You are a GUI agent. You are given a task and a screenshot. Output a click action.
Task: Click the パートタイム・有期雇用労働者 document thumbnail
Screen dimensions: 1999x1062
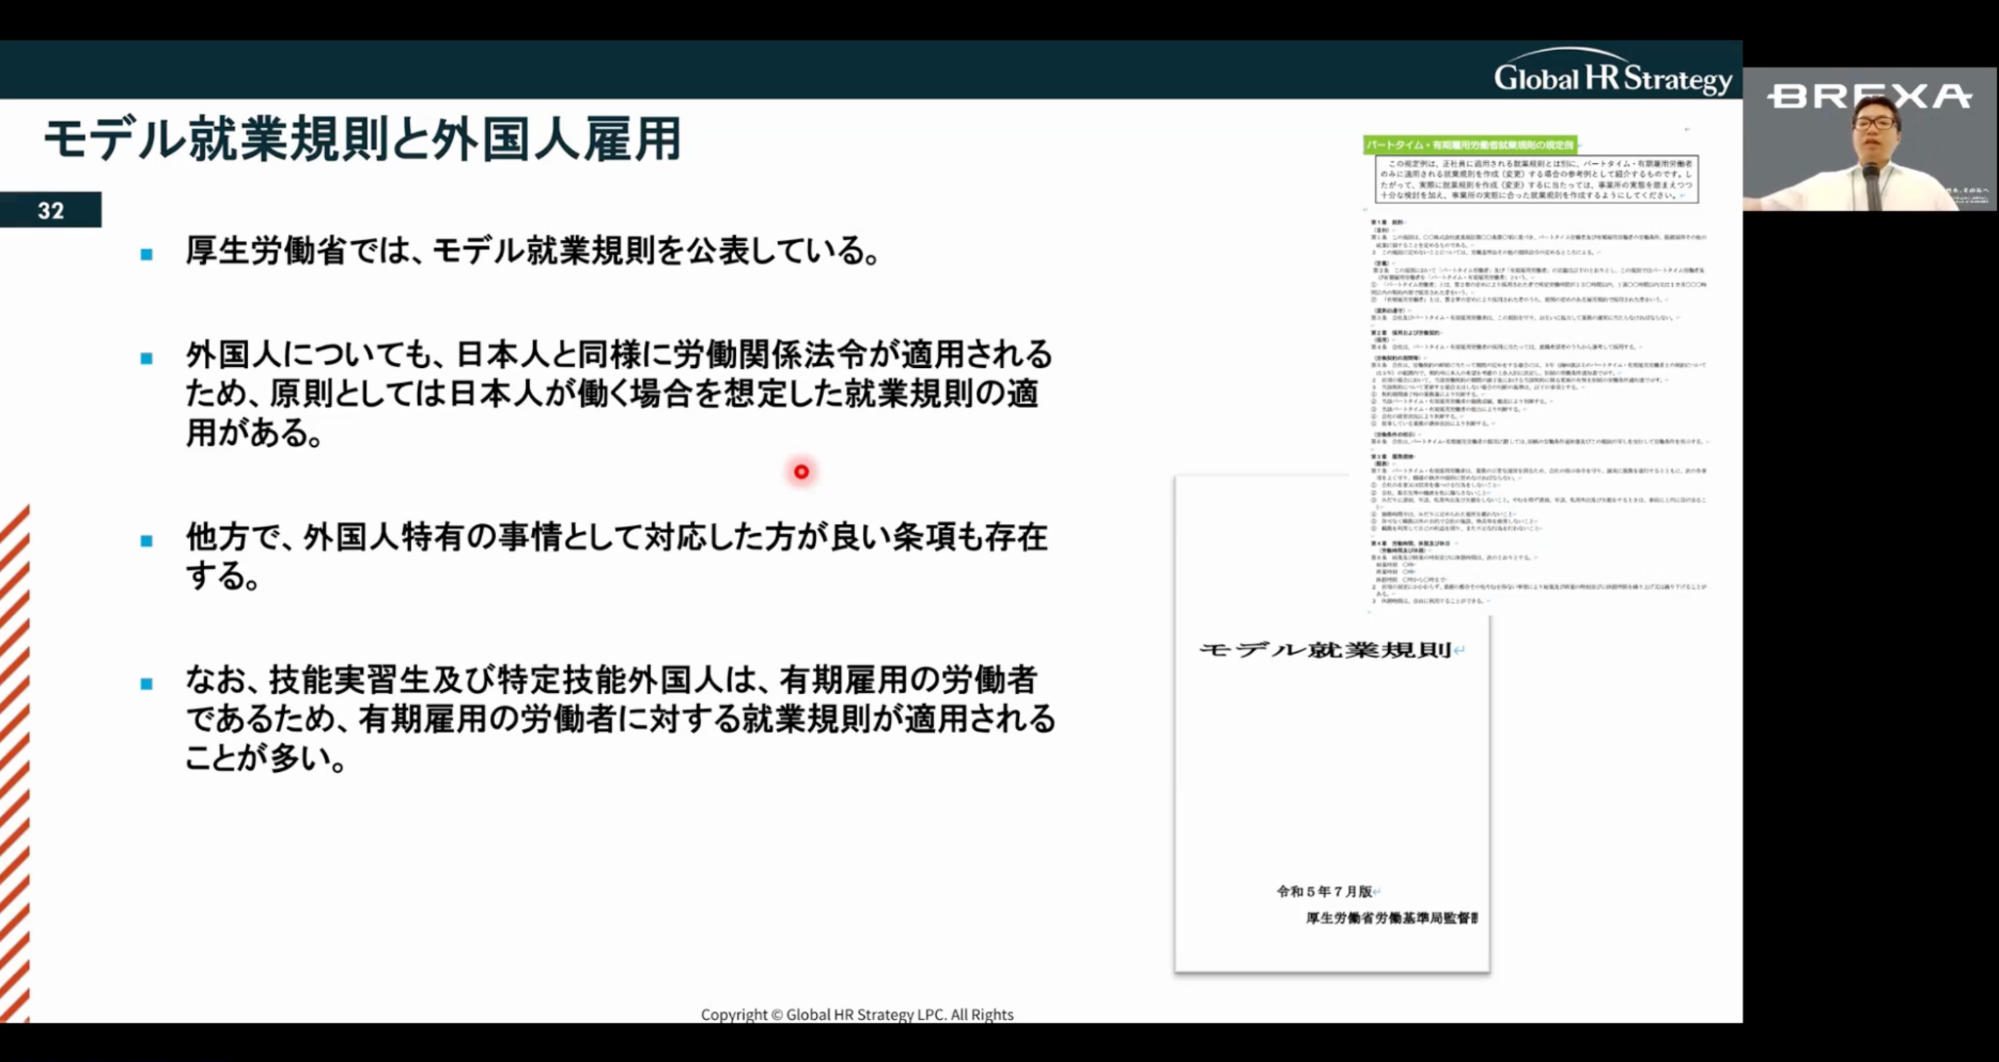pyautogui.click(x=1537, y=370)
